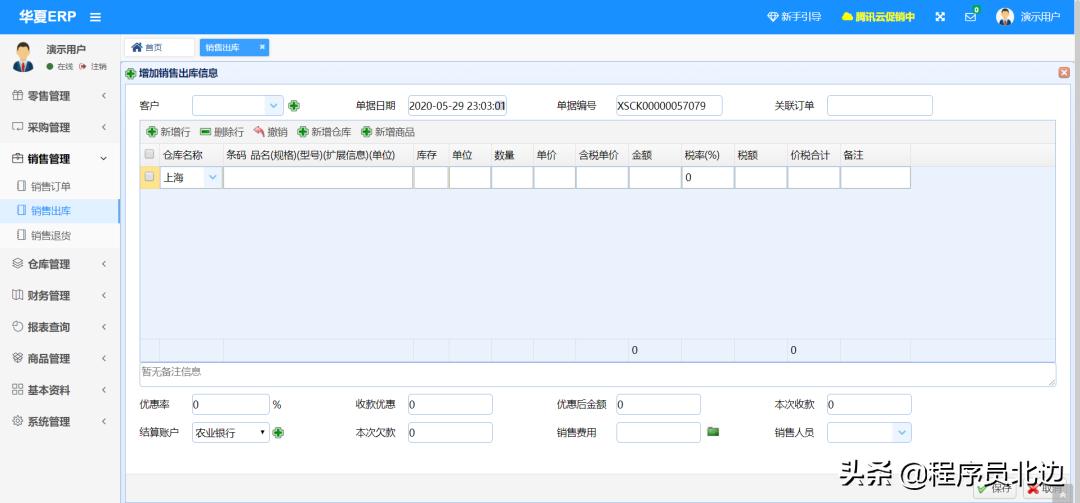Click the 本次收款 input field
The image size is (1080, 503).
[869, 404]
